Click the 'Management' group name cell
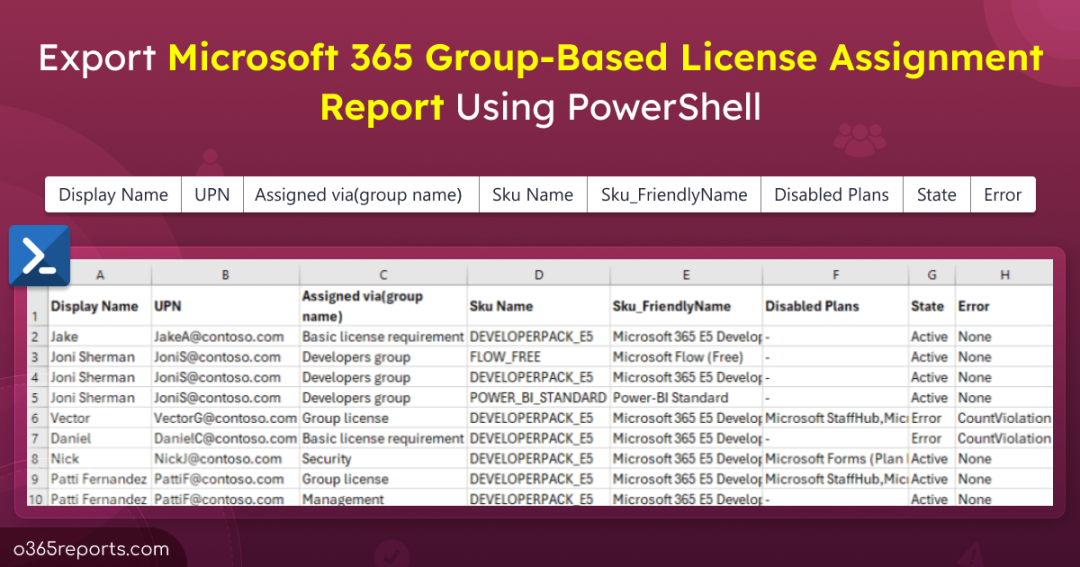This screenshot has height=567, width=1080. pos(383,498)
